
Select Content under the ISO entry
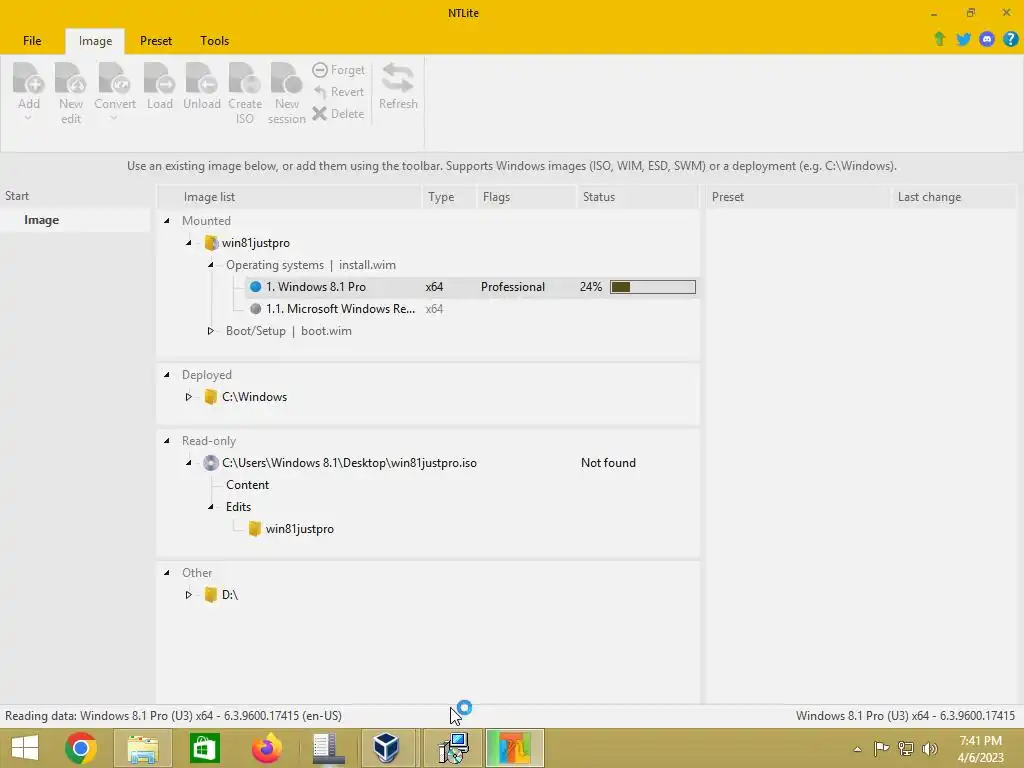coord(248,485)
